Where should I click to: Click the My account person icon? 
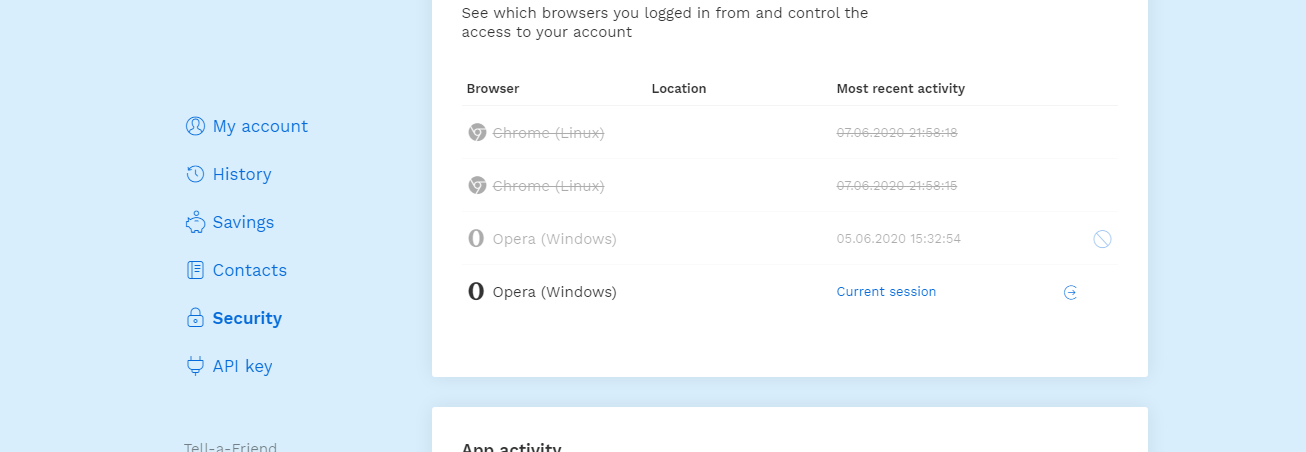pyautogui.click(x=195, y=126)
